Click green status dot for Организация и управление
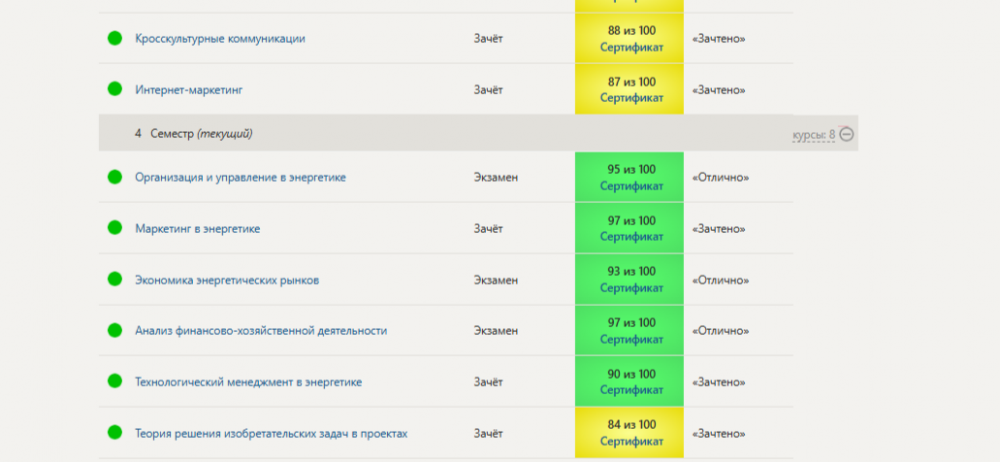This screenshot has height=462, width=1000. click(x=115, y=177)
